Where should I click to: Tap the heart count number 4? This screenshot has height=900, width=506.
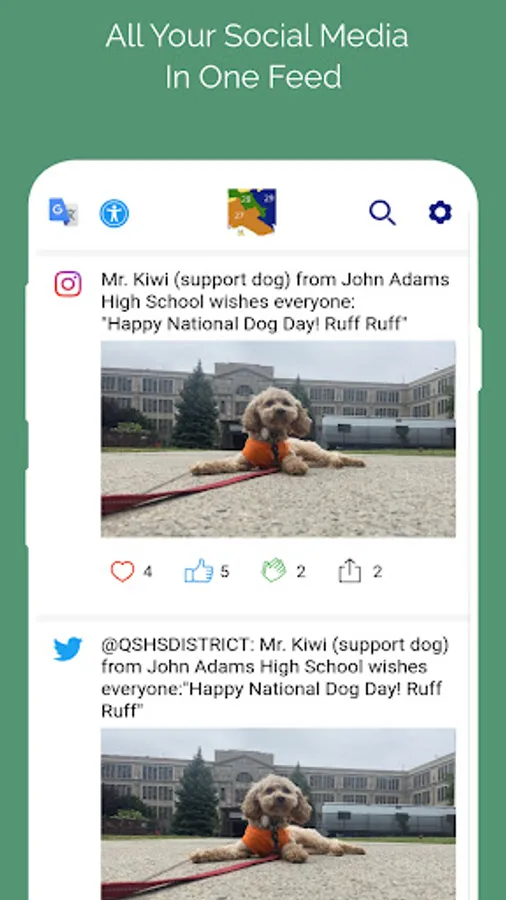tap(147, 572)
